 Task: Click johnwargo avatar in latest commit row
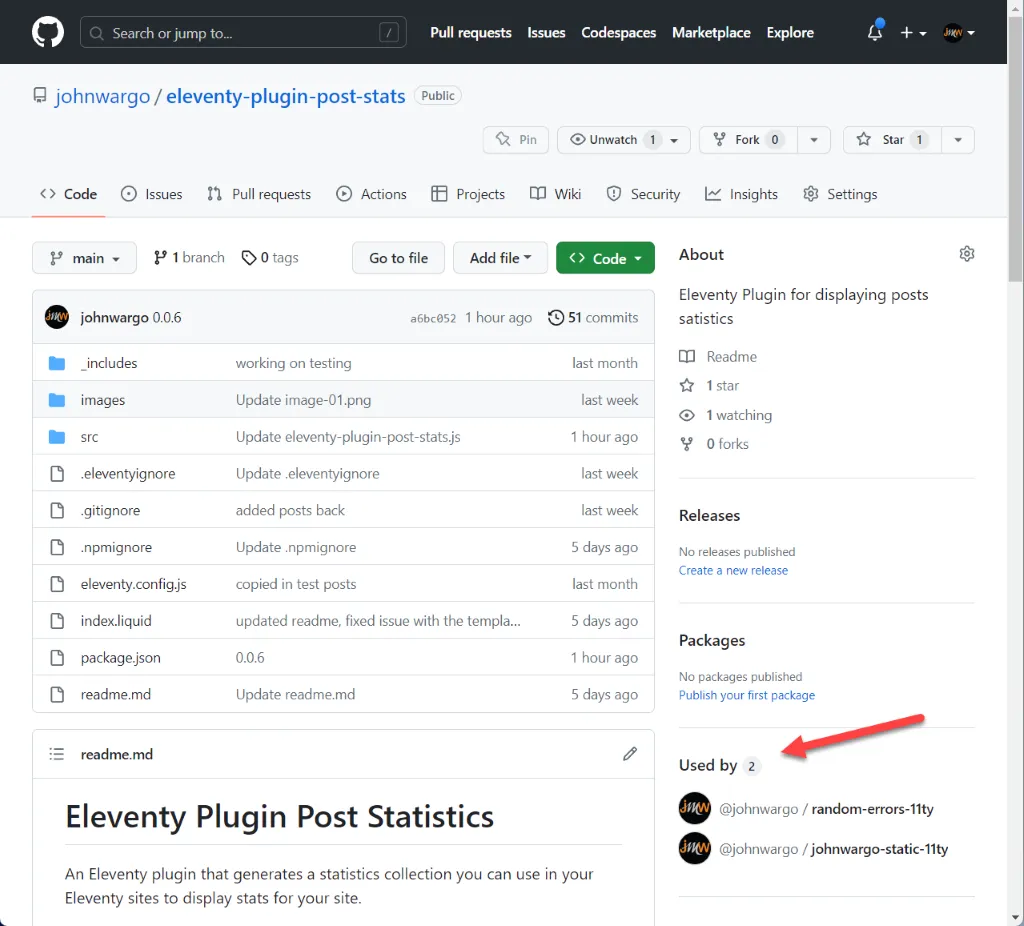[x=57, y=317]
